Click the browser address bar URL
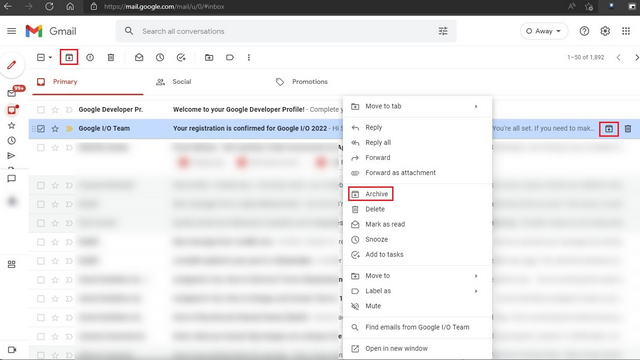 pos(164,7)
